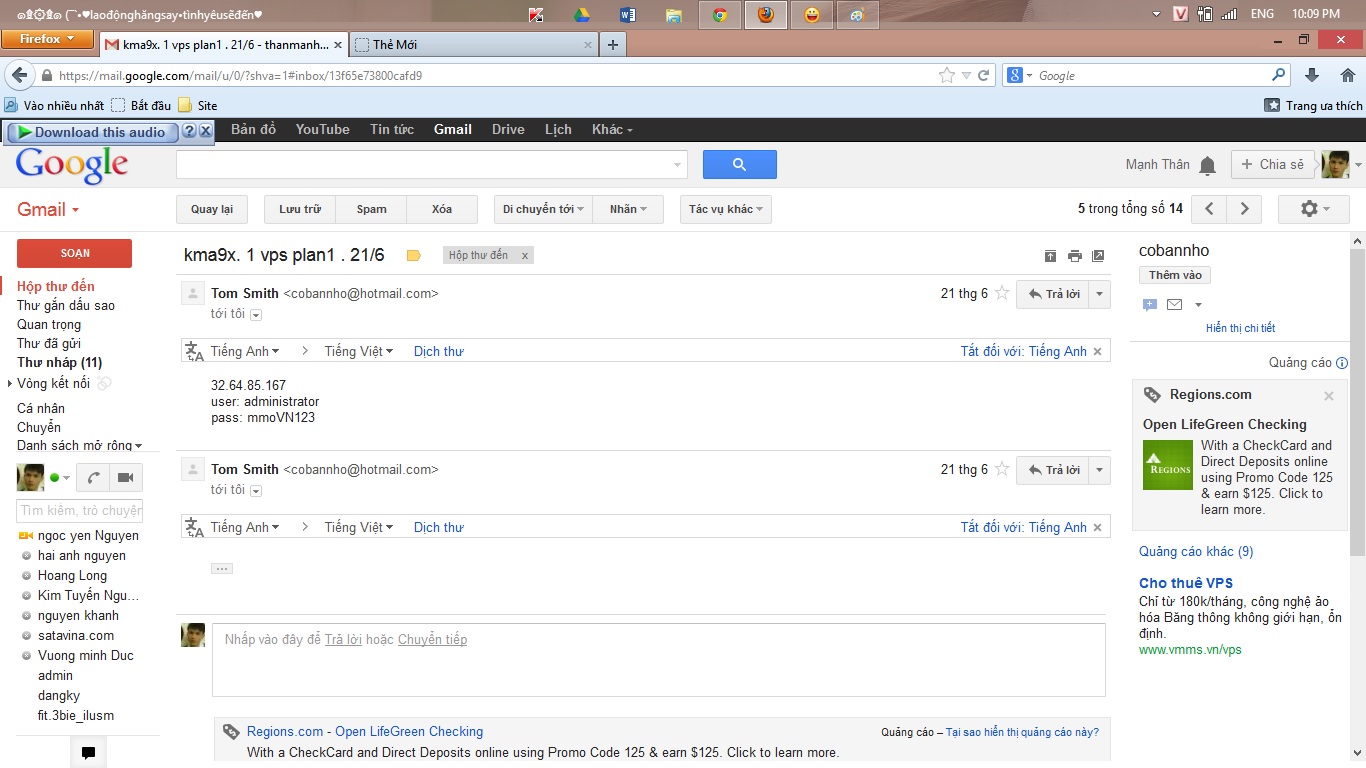Launch Chrome from the taskbar
1366x768 pixels.
pos(719,15)
